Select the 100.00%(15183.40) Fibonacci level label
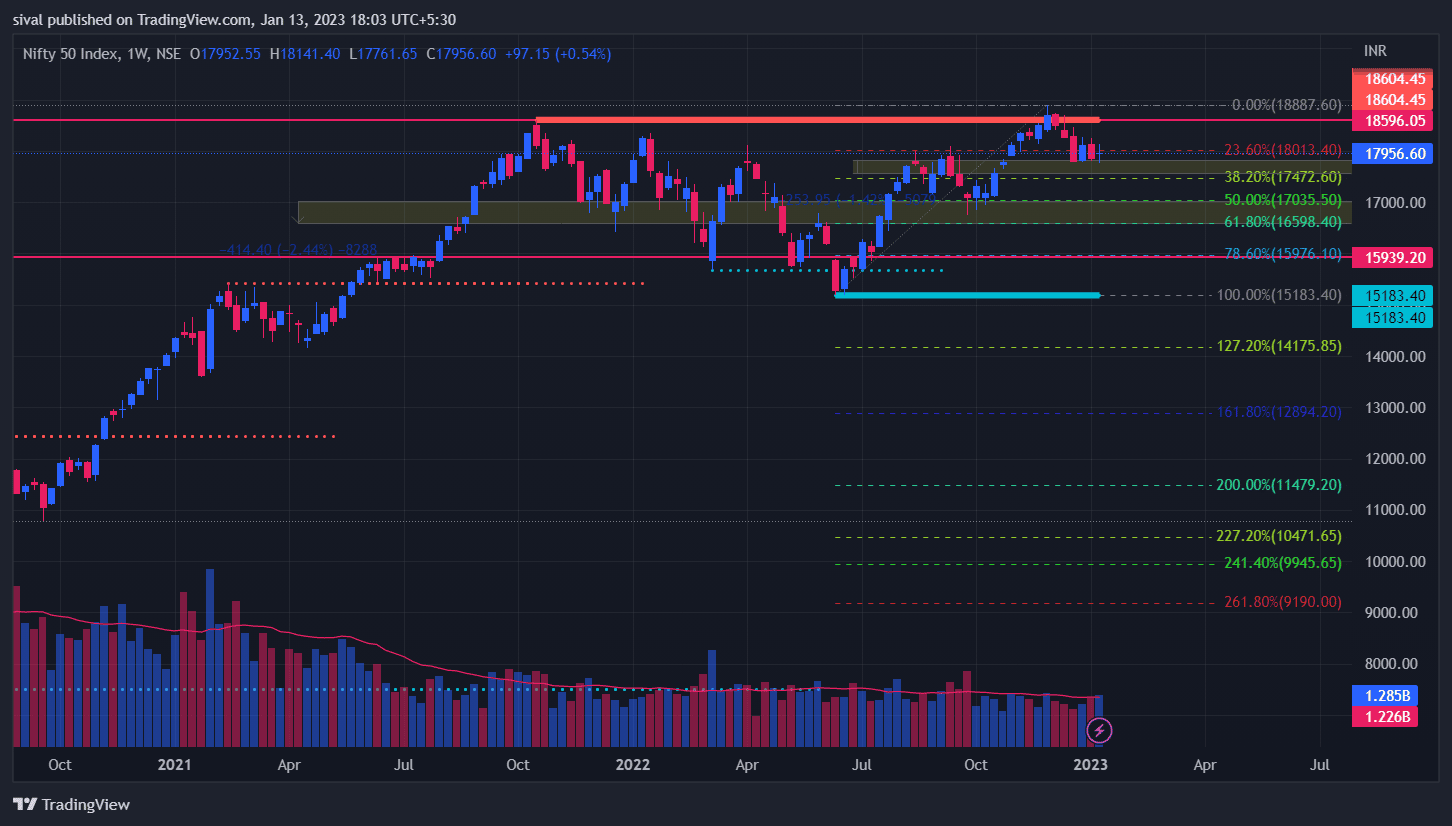 pos(1279,295)
